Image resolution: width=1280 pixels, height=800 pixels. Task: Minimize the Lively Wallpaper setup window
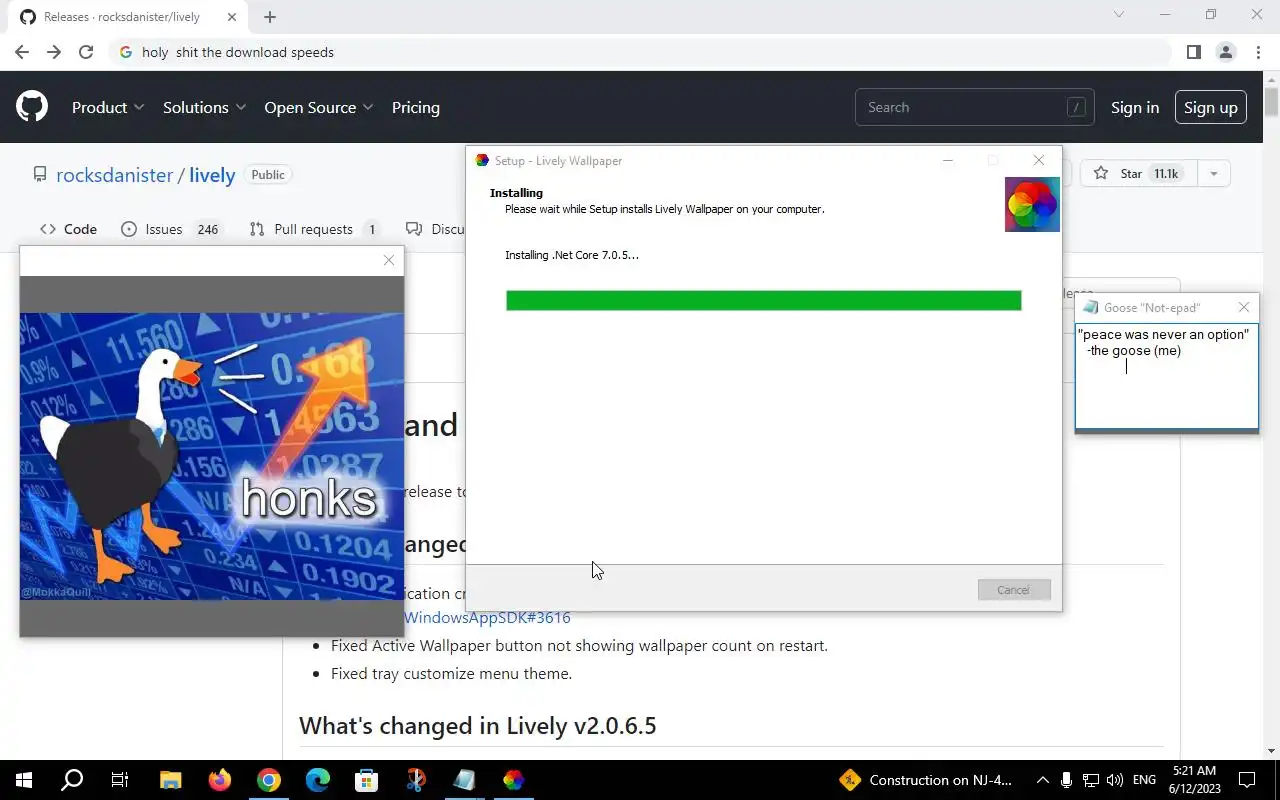point(947,160)
